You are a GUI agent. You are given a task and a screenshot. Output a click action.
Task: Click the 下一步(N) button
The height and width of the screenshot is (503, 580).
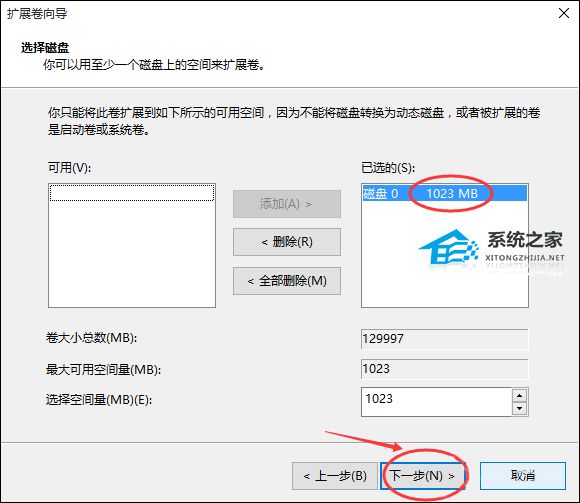[x=422, y=476]
